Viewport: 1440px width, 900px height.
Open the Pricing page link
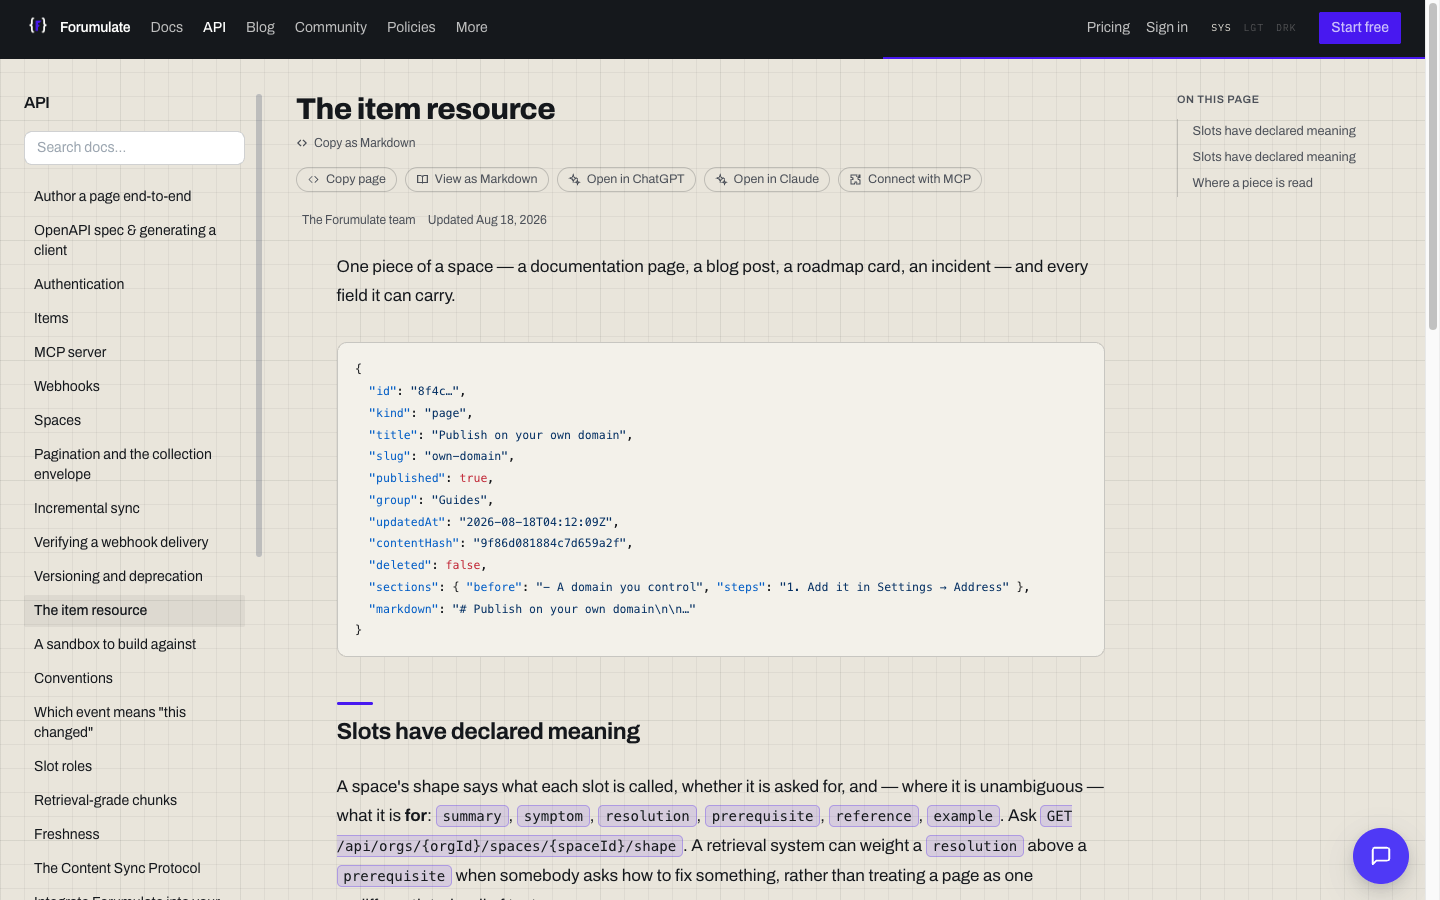(x=1108, y=28)
